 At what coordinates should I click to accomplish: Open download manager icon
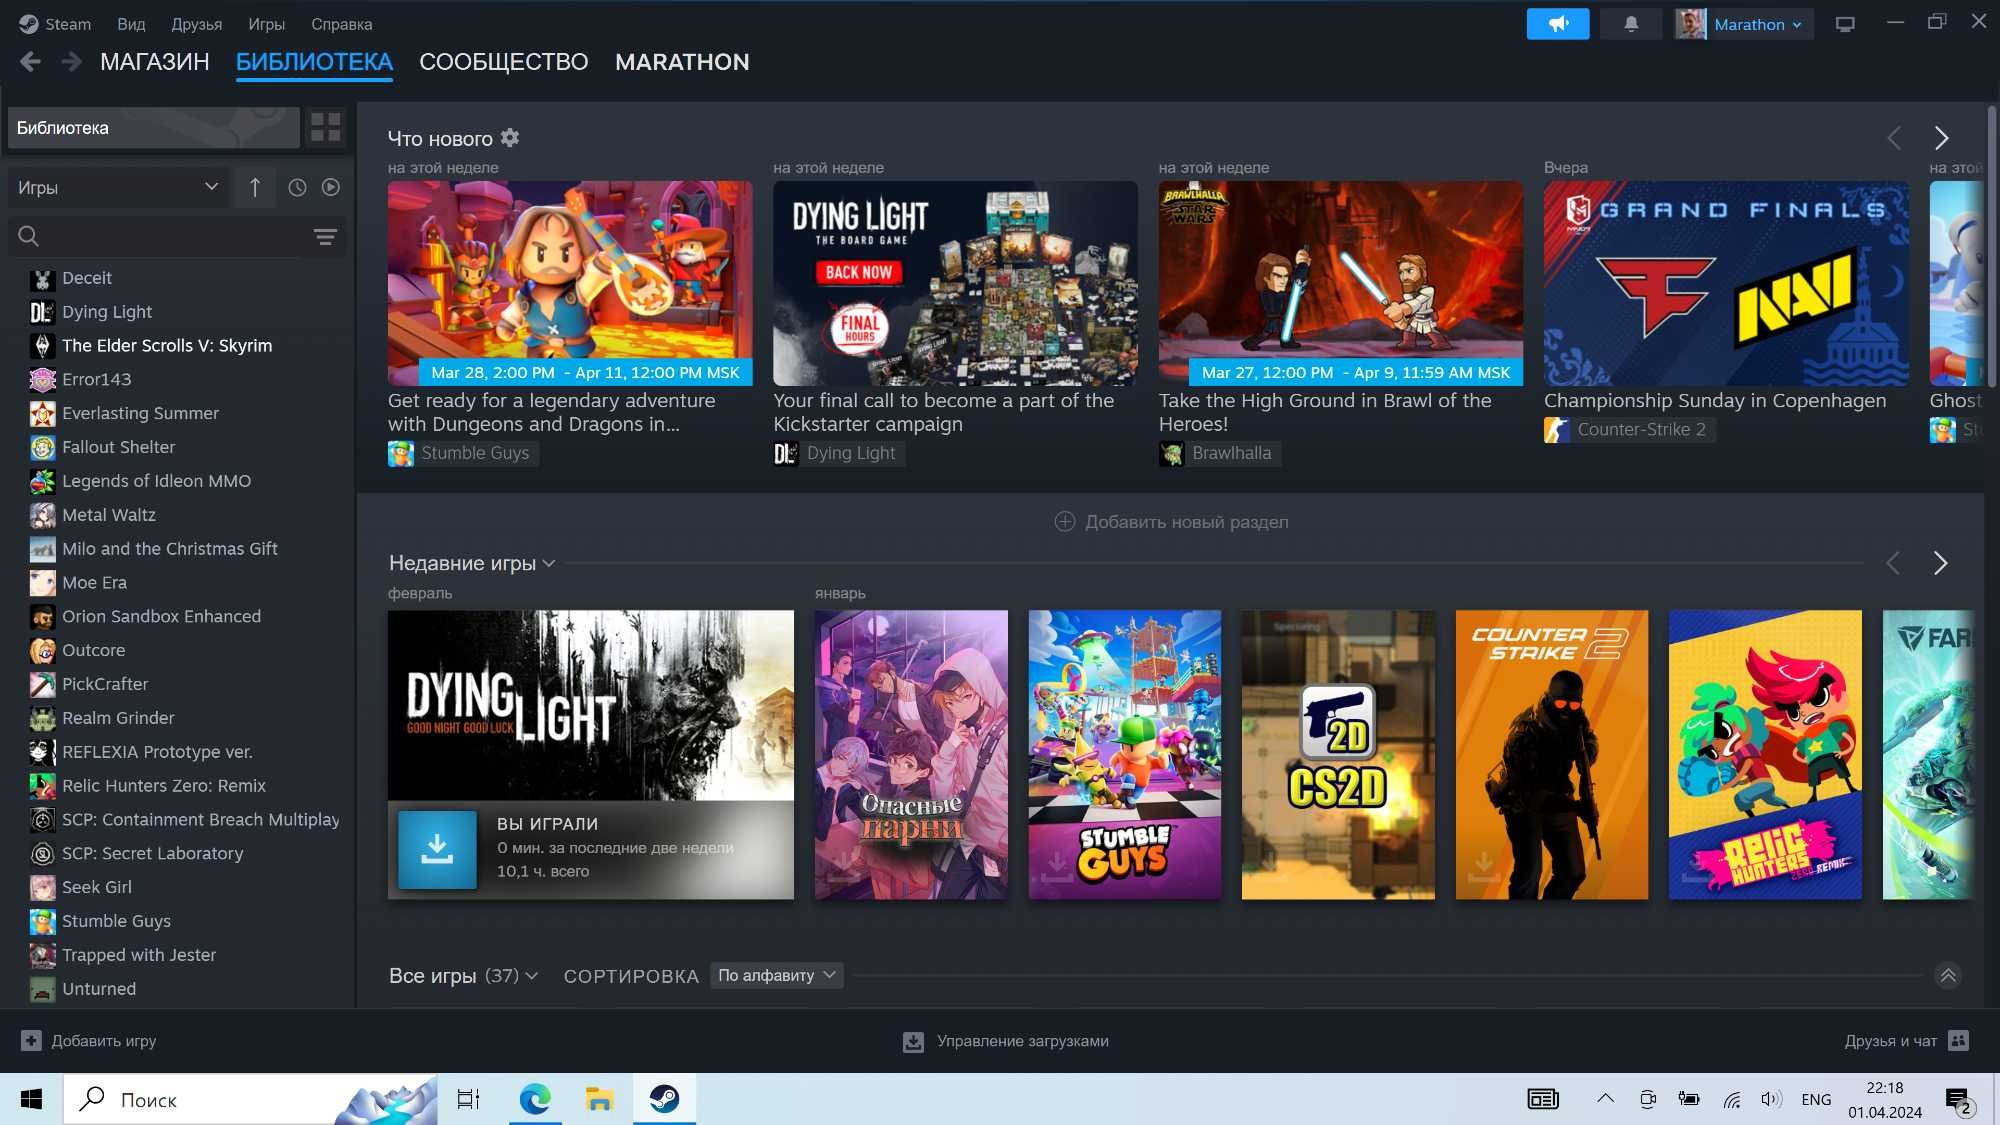click(x=913, y=1042)
